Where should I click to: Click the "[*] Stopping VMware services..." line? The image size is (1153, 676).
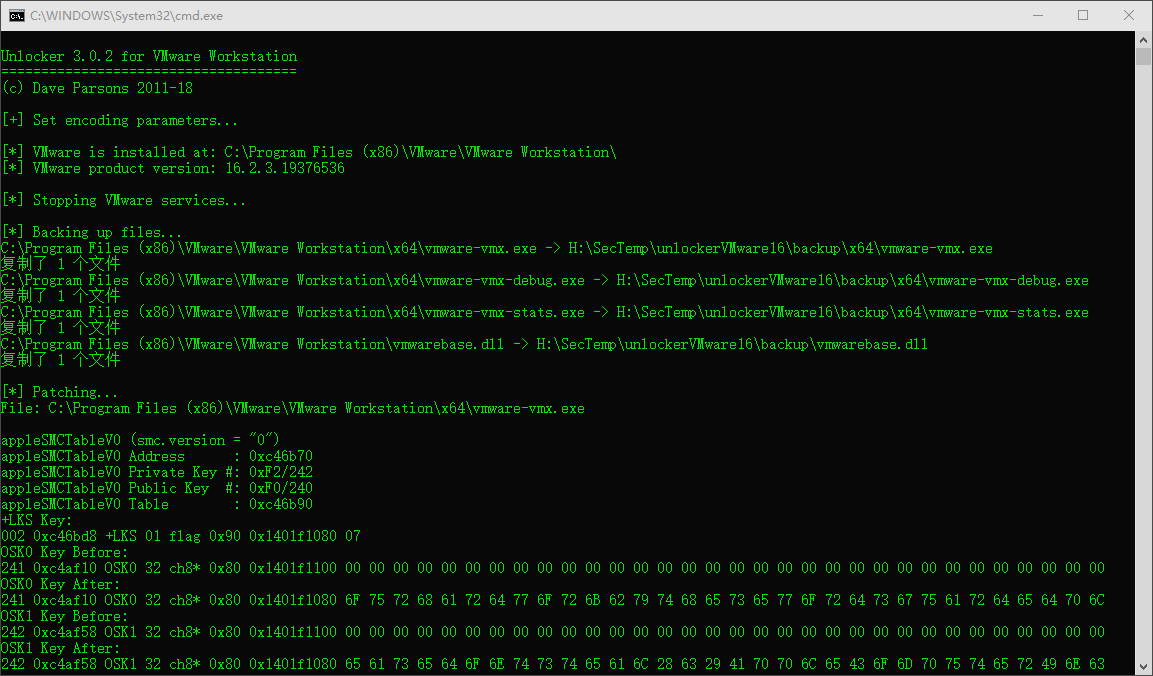[x=124, y=200]
